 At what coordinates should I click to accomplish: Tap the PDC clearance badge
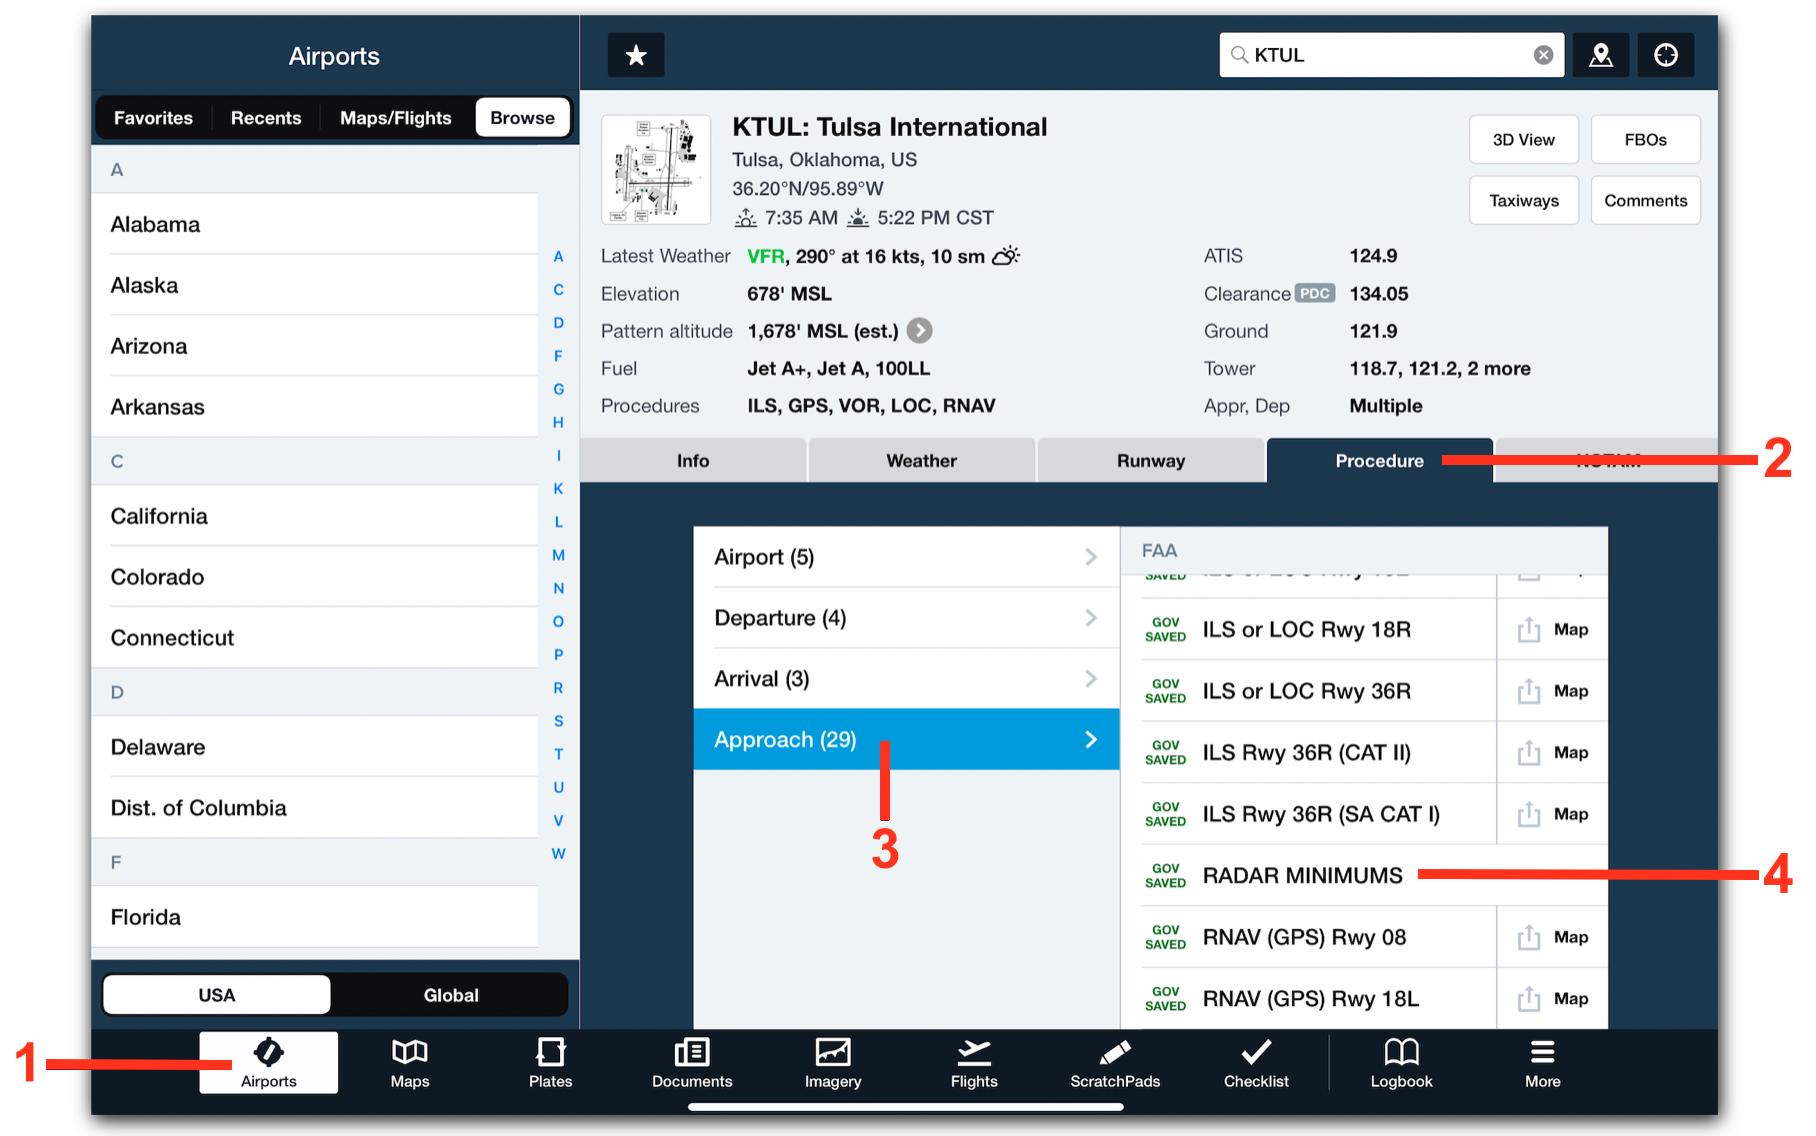1315,293
